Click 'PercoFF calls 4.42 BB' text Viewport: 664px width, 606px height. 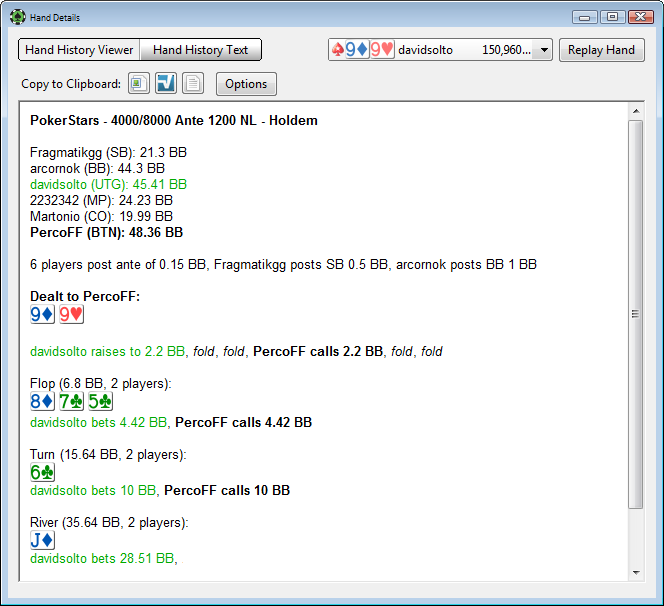pyautogui.click(x=243, y=423)
